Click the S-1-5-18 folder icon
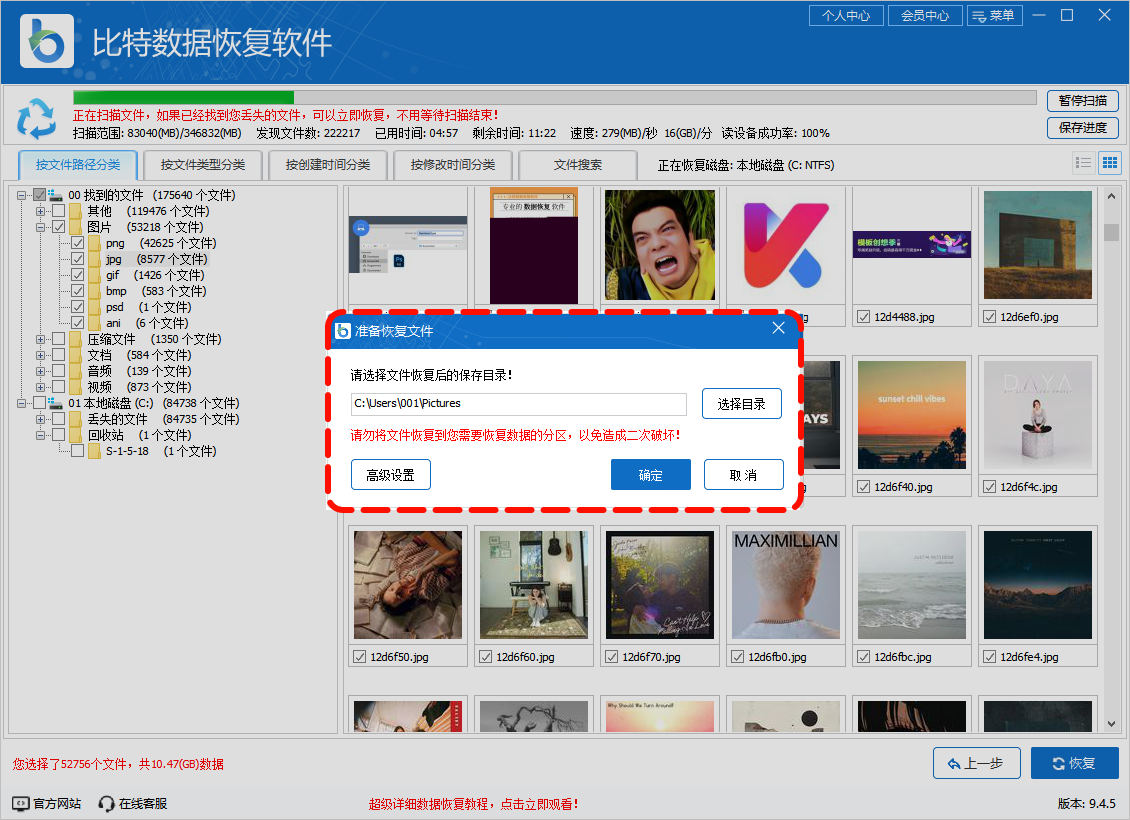The image size is (1130, 820). (x=94, y=451)
